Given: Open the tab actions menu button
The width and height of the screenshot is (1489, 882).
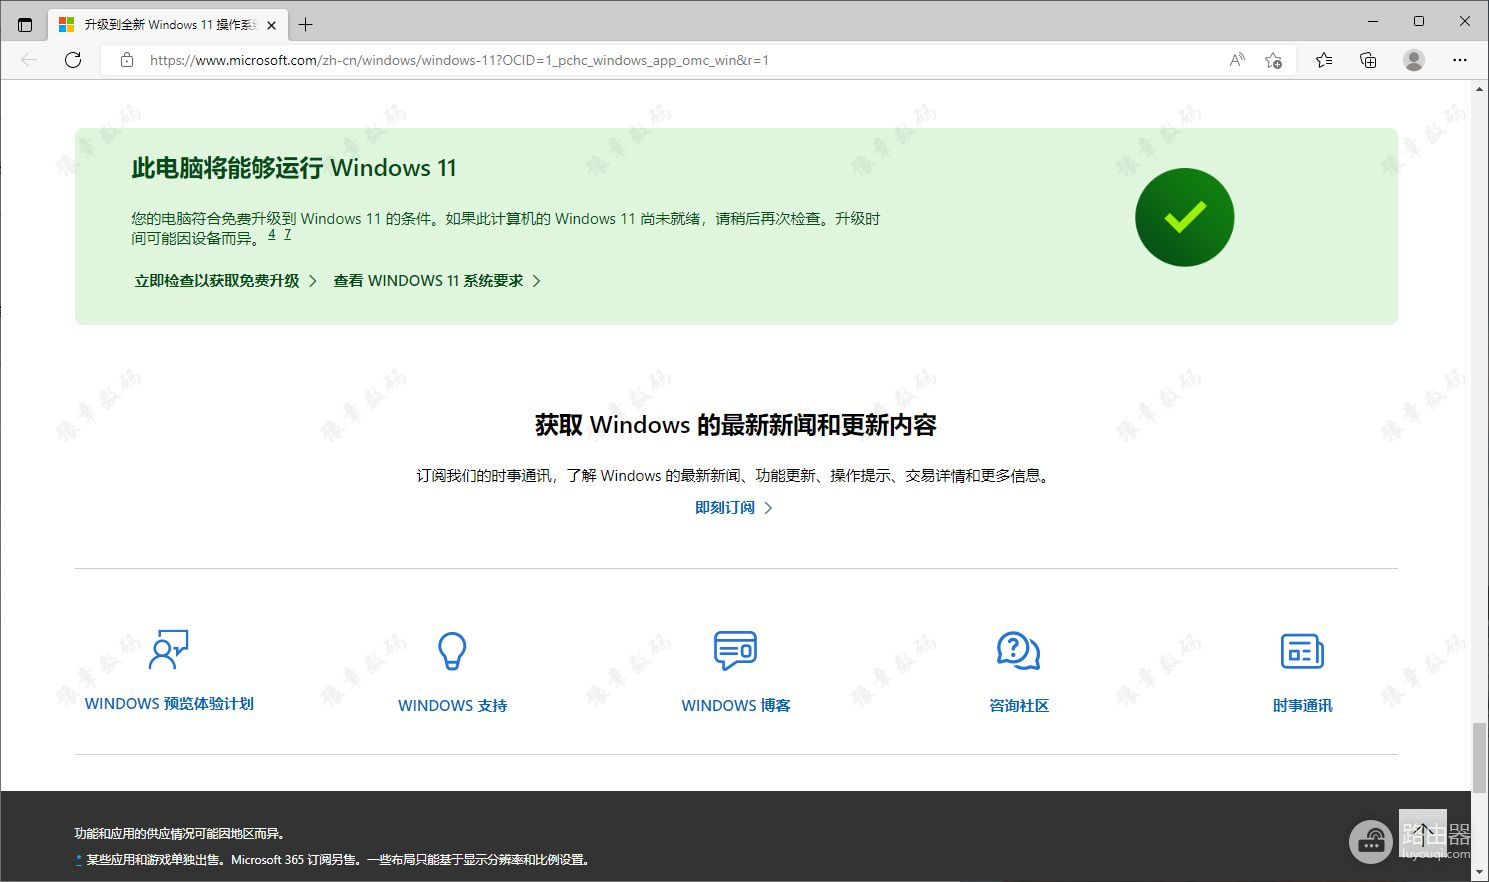Looking at the screenshot, I should coord(25,25).
